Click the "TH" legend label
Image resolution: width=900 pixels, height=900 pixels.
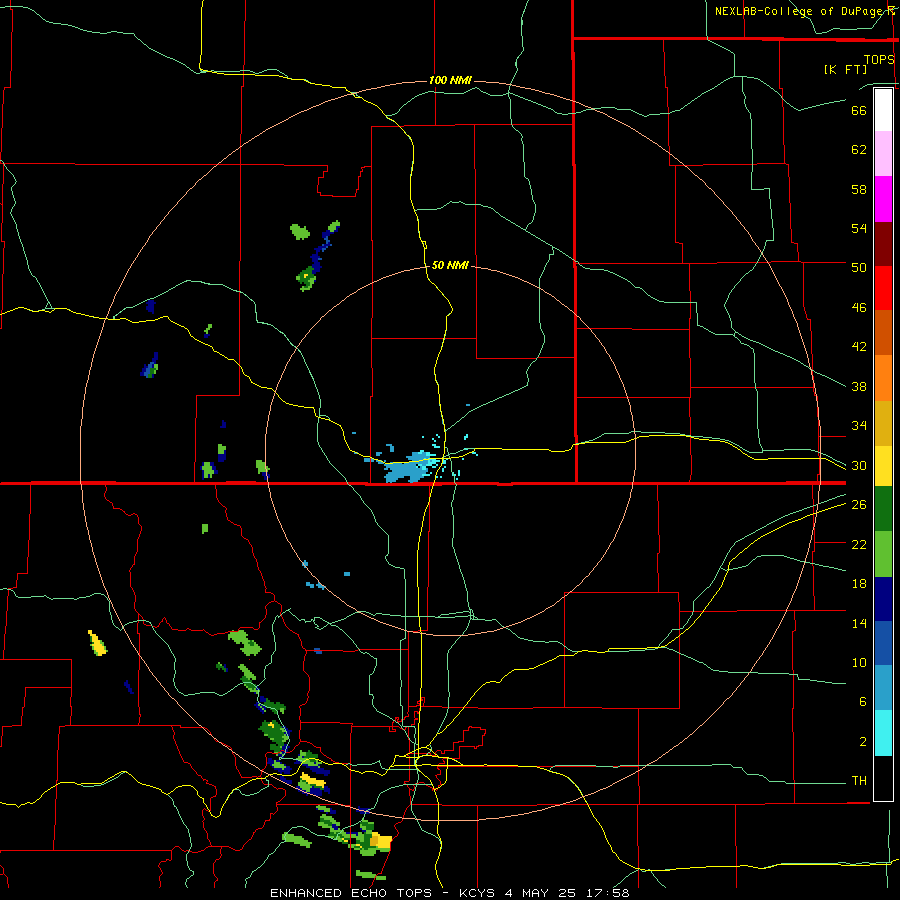pos(859,780)
